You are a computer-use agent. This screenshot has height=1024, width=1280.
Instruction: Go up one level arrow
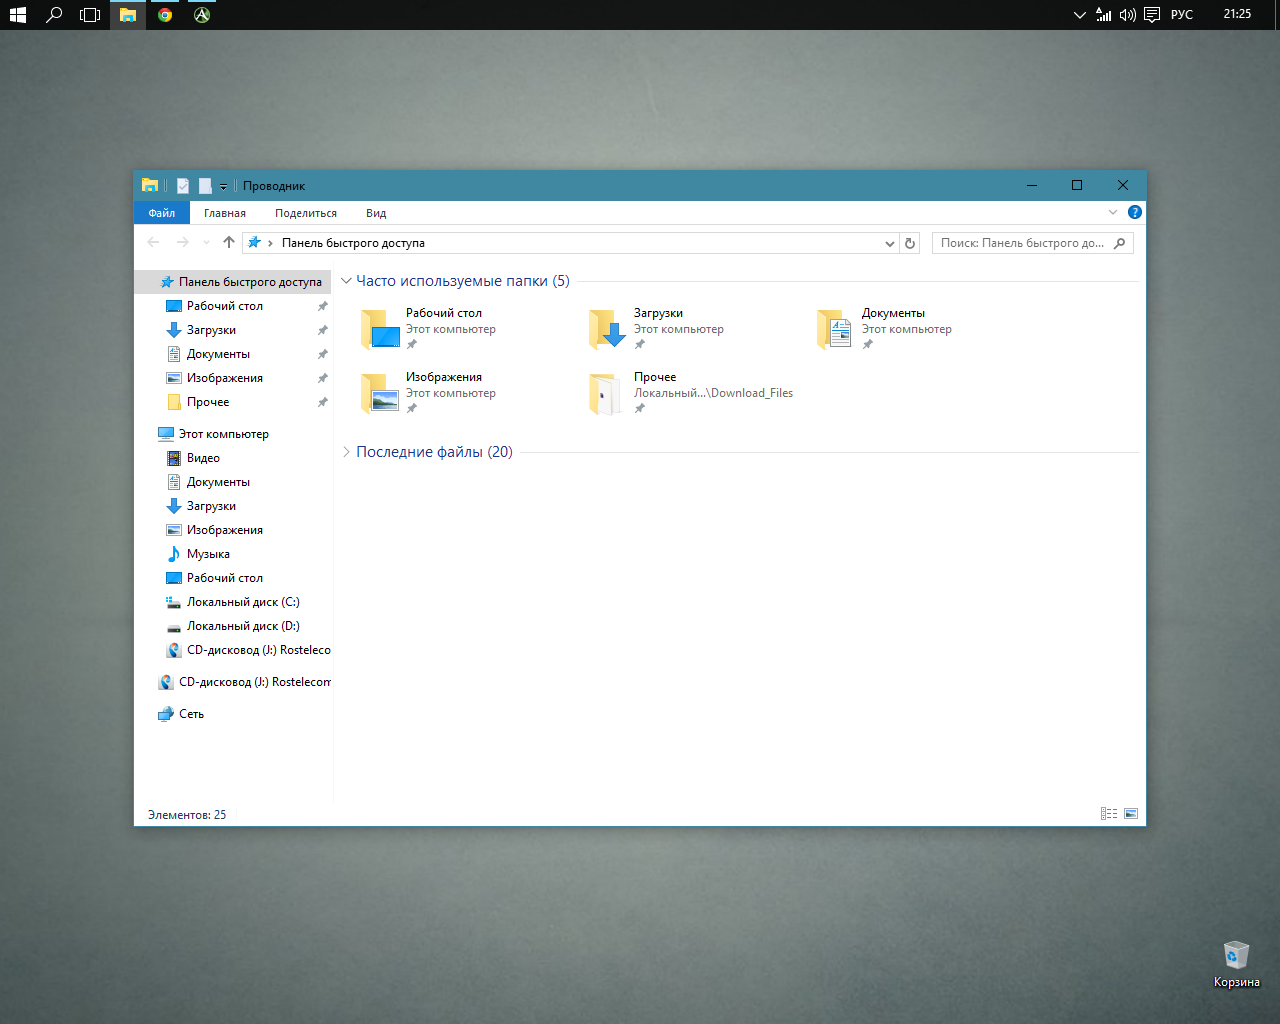[229, 243]
